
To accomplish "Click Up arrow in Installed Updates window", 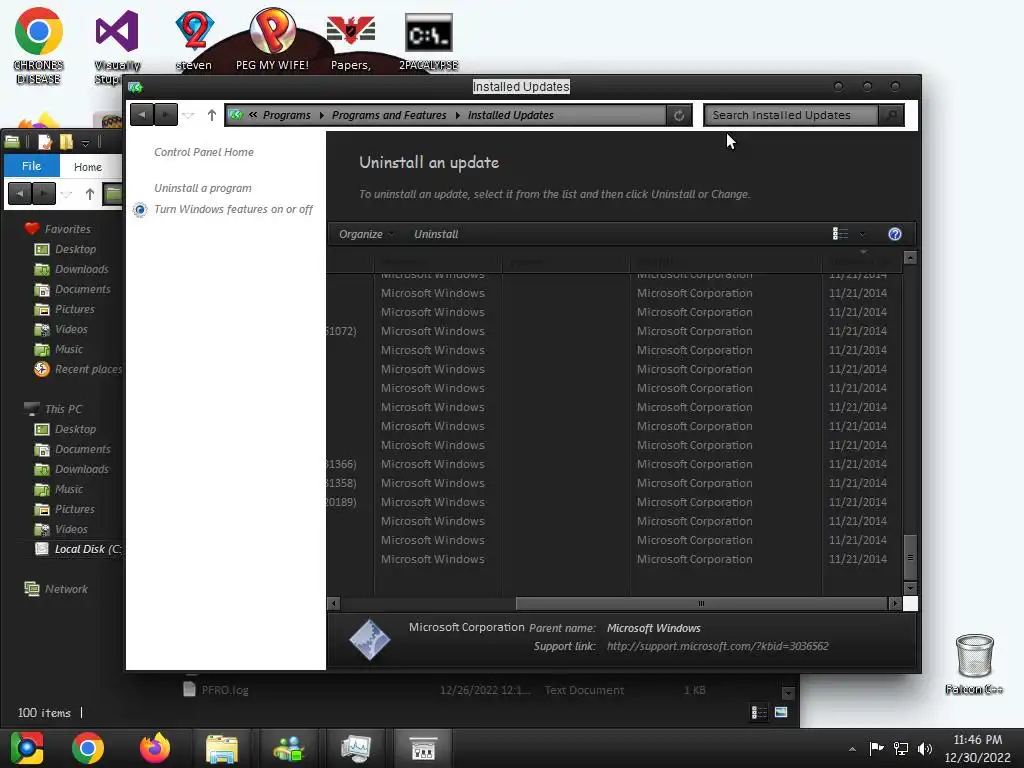I will point(212,115).
